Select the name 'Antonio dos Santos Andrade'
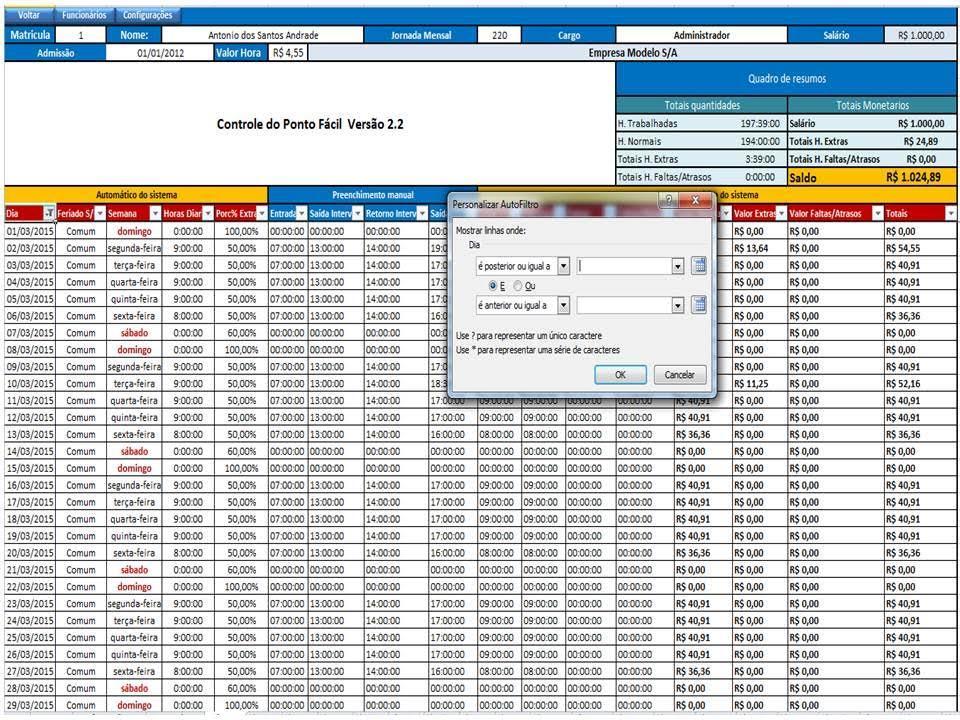Viewport: 960px width, 720px height. tap(263, 35)
